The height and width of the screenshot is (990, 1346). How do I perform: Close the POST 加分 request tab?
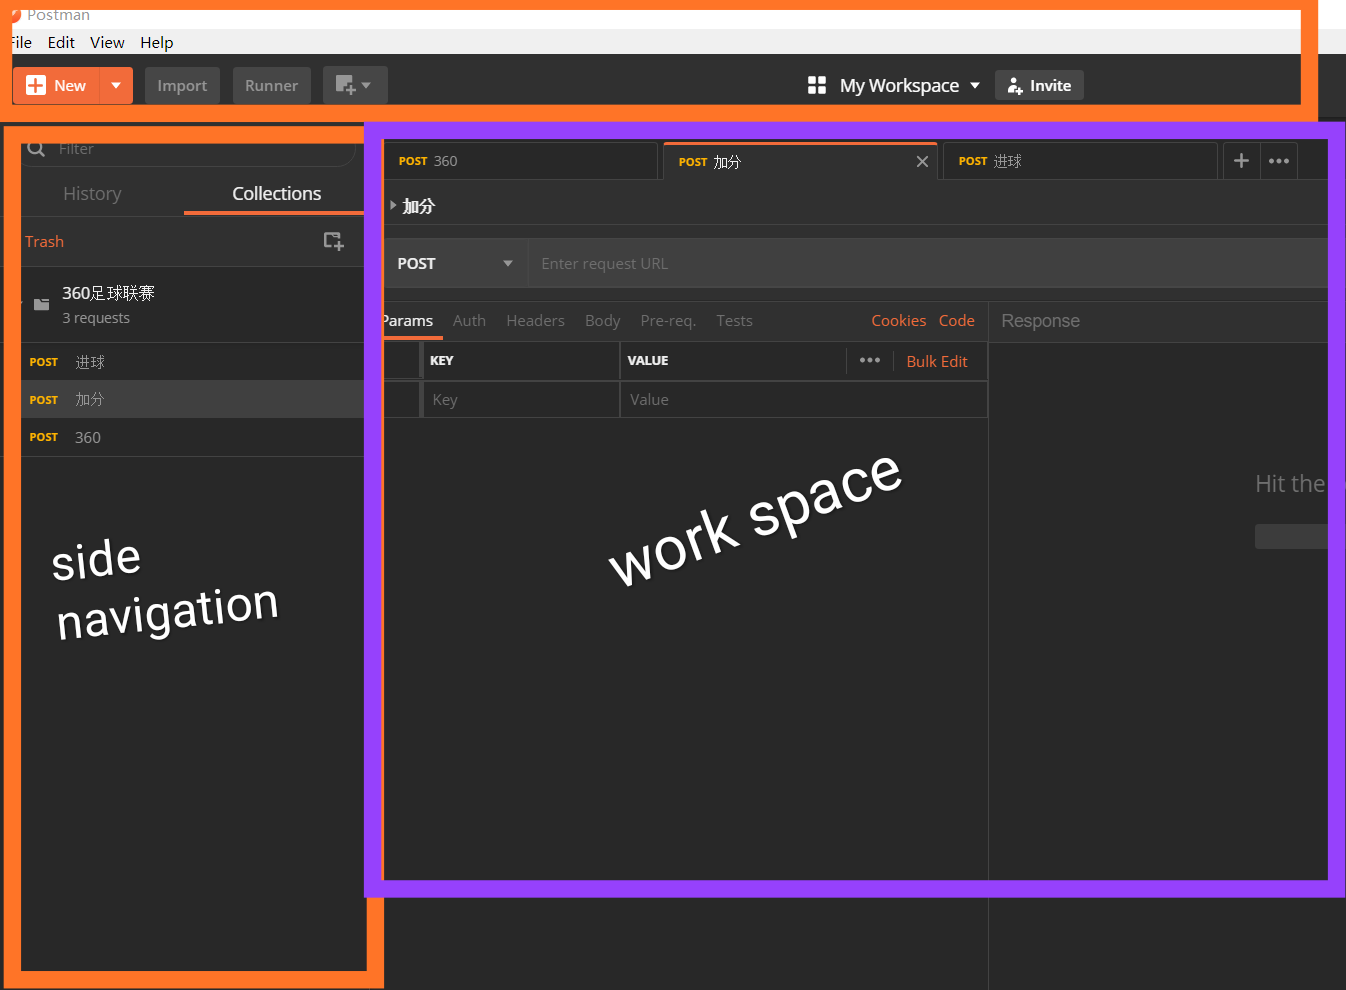tap(922, 162)
